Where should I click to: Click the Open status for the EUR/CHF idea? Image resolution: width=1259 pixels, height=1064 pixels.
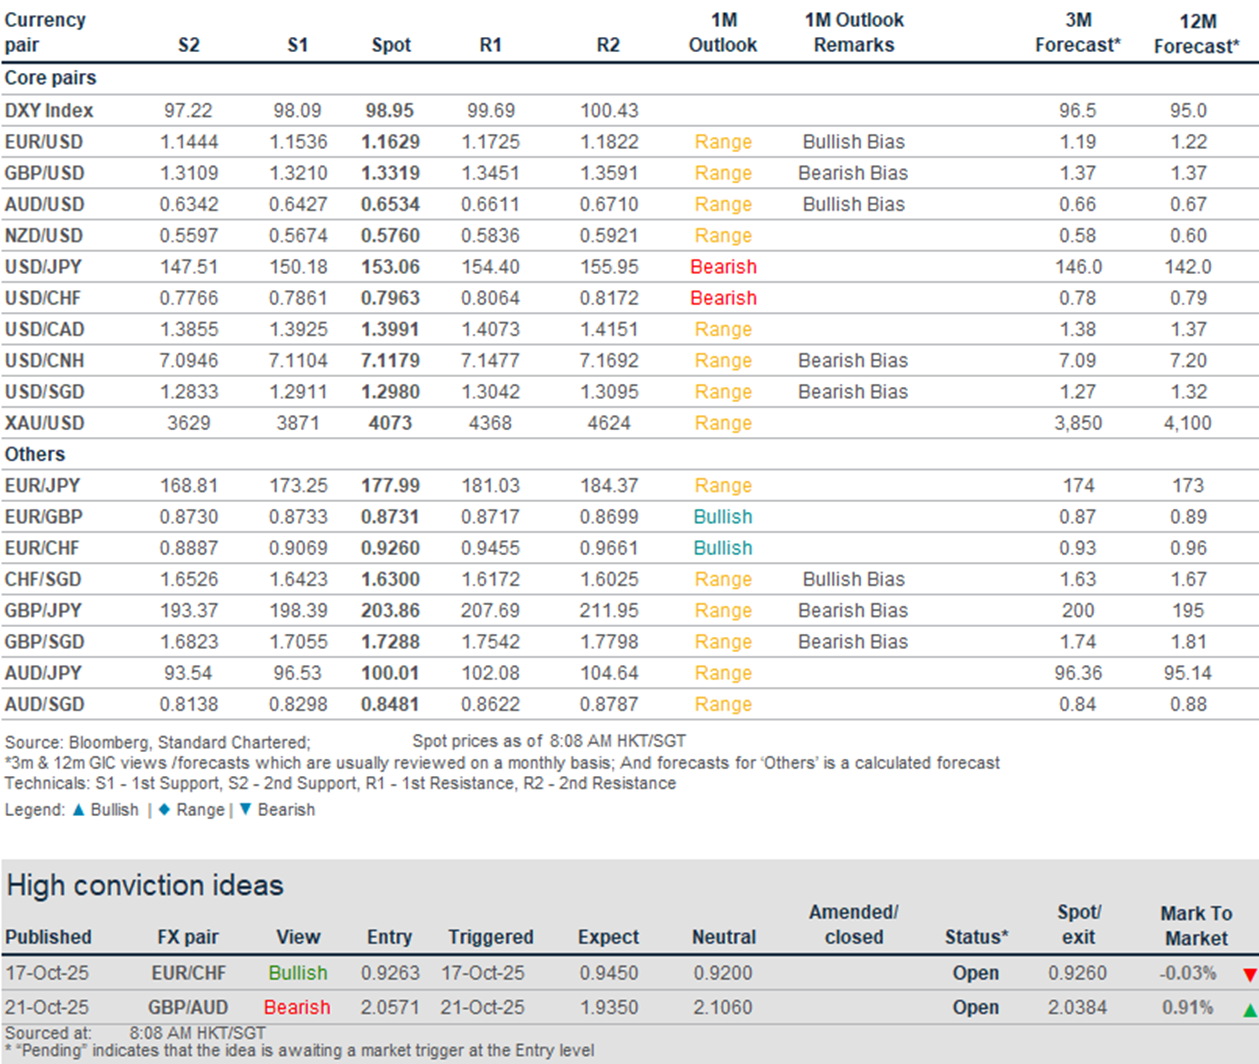click(x=975, y=973)
